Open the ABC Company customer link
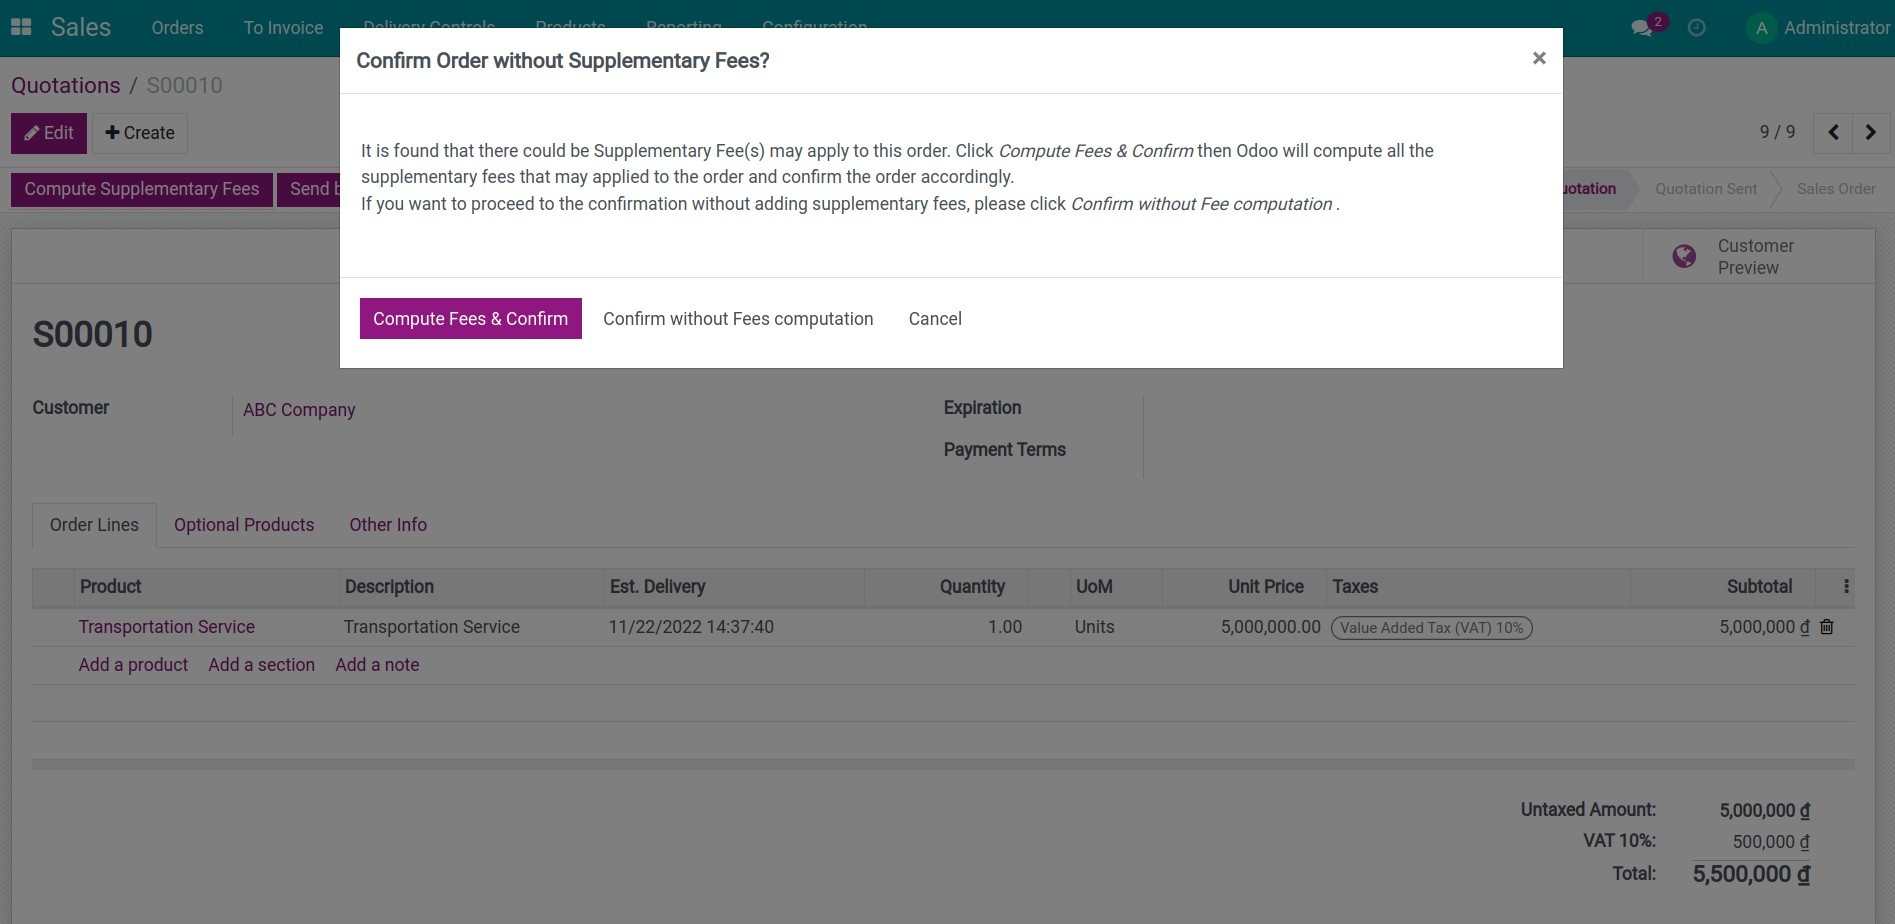Image resolution: width=1895 pixels, height=924 pixels. [298, 409]
